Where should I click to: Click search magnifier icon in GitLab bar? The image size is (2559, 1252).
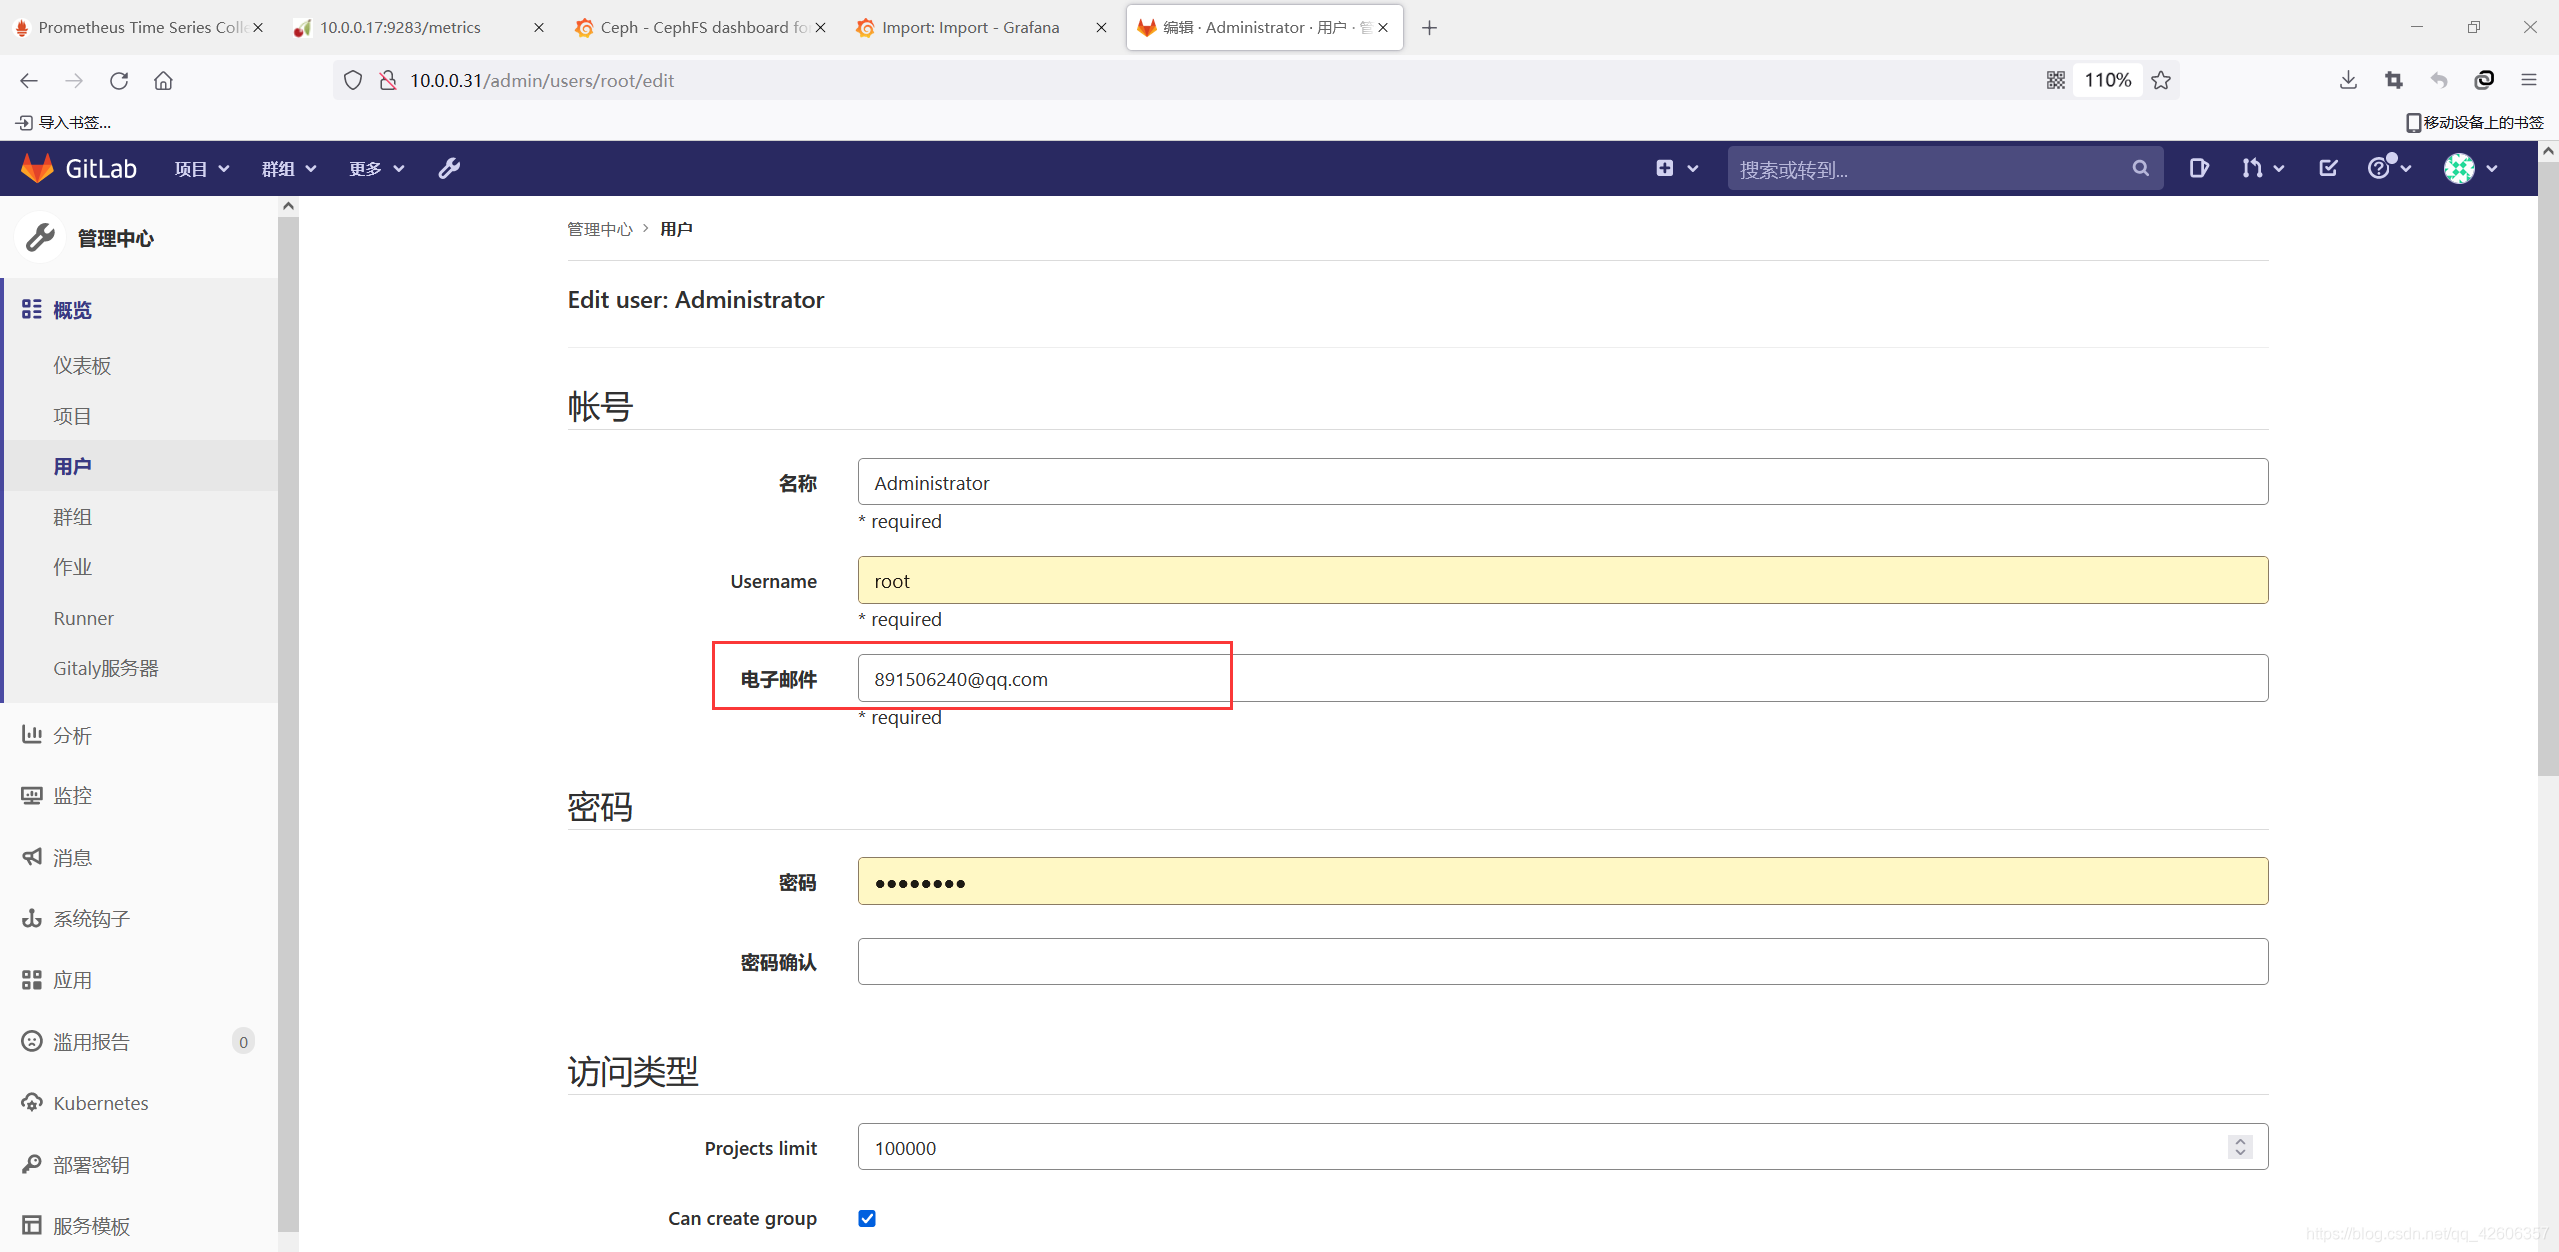pyautogui.click(x=2140, y=168)
